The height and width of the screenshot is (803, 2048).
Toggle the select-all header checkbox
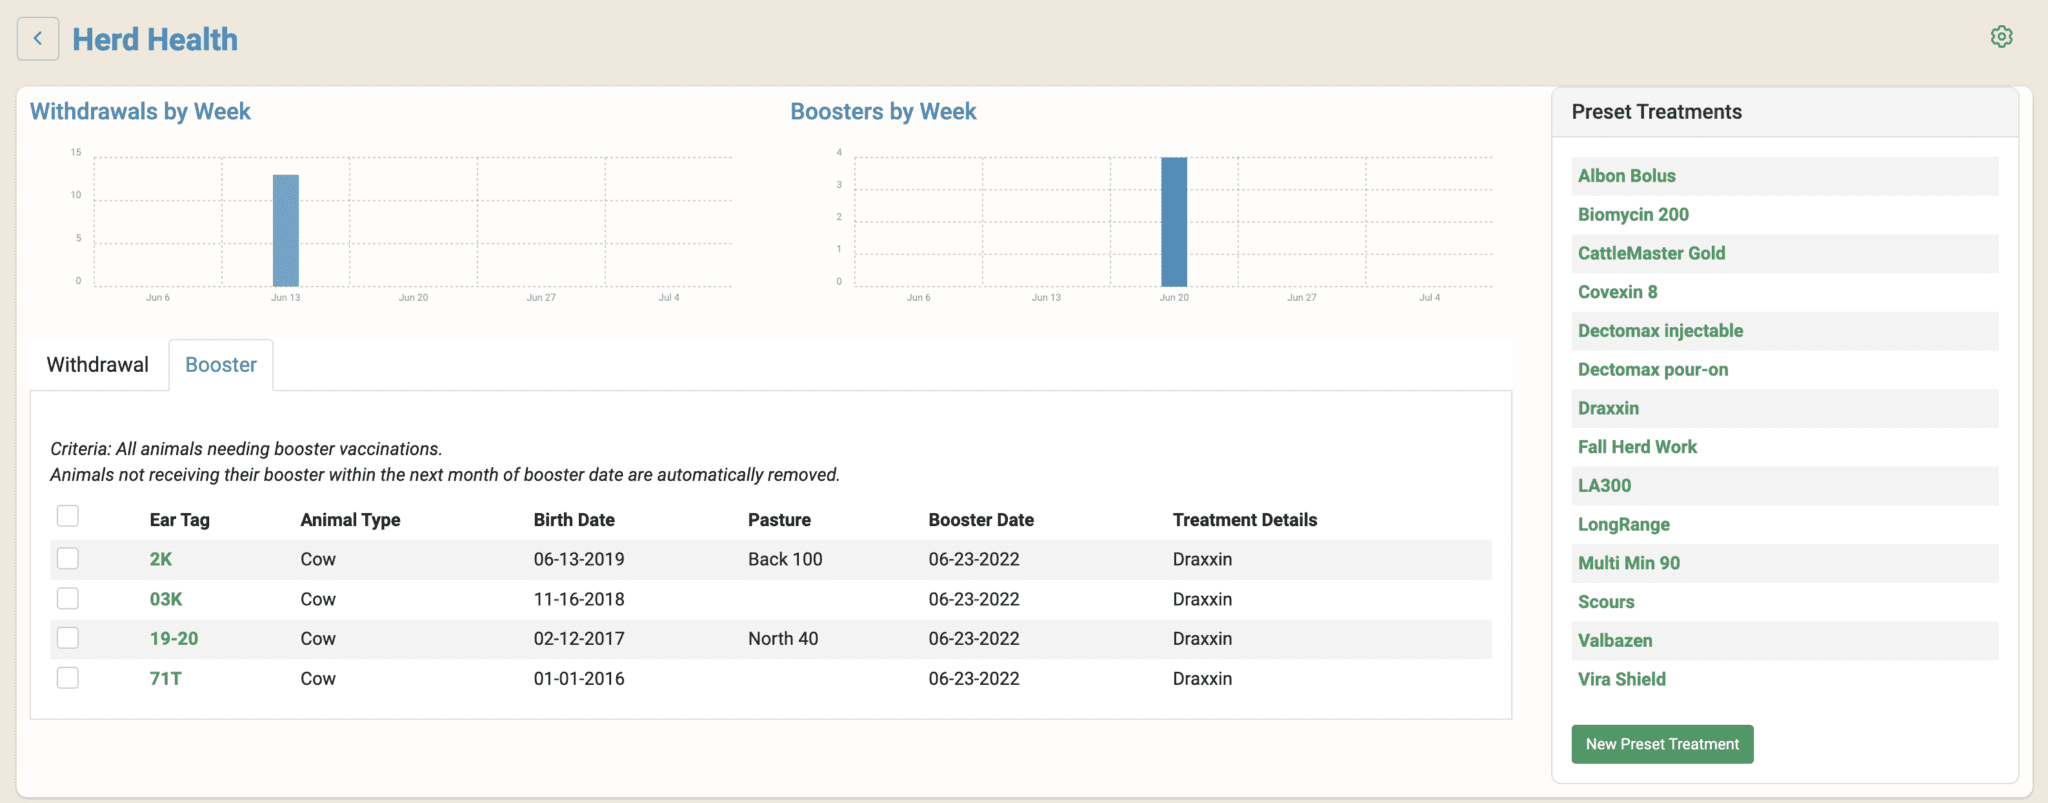(x=68, y=516)
